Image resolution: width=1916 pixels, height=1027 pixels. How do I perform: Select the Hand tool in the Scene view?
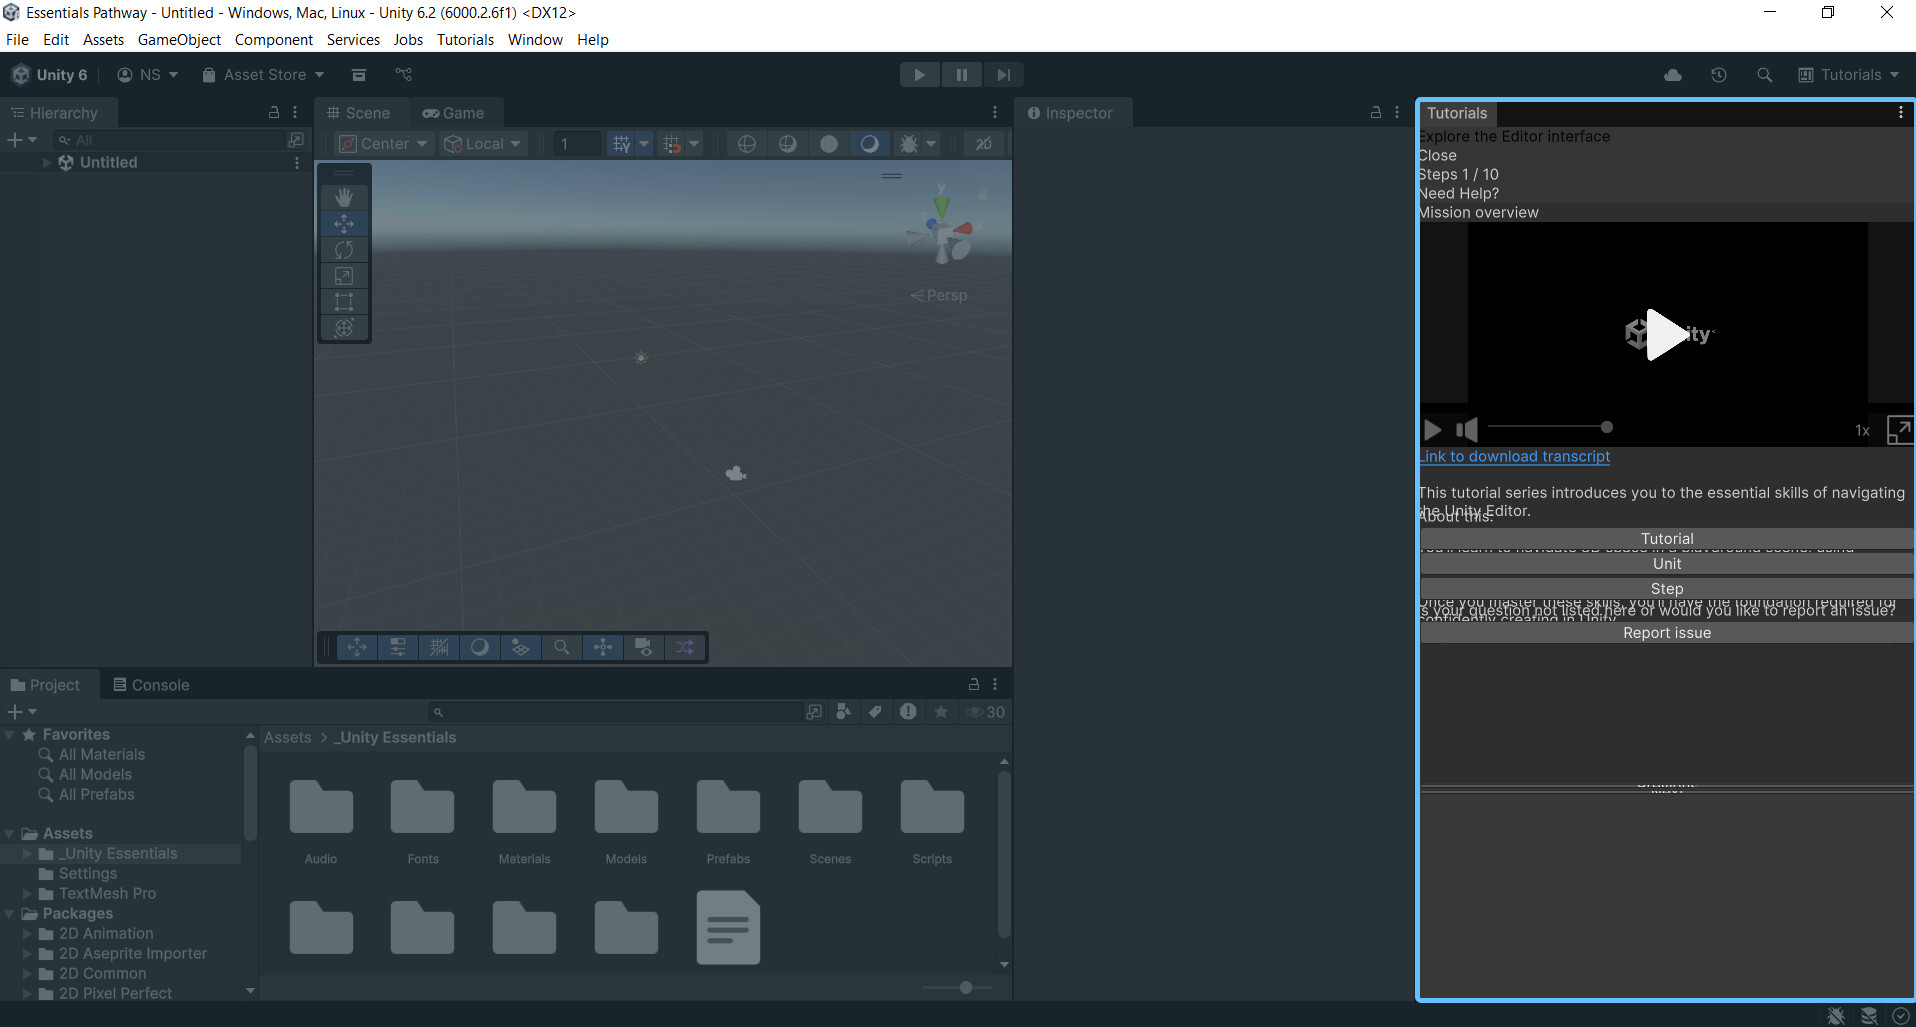tap(344, 197)
